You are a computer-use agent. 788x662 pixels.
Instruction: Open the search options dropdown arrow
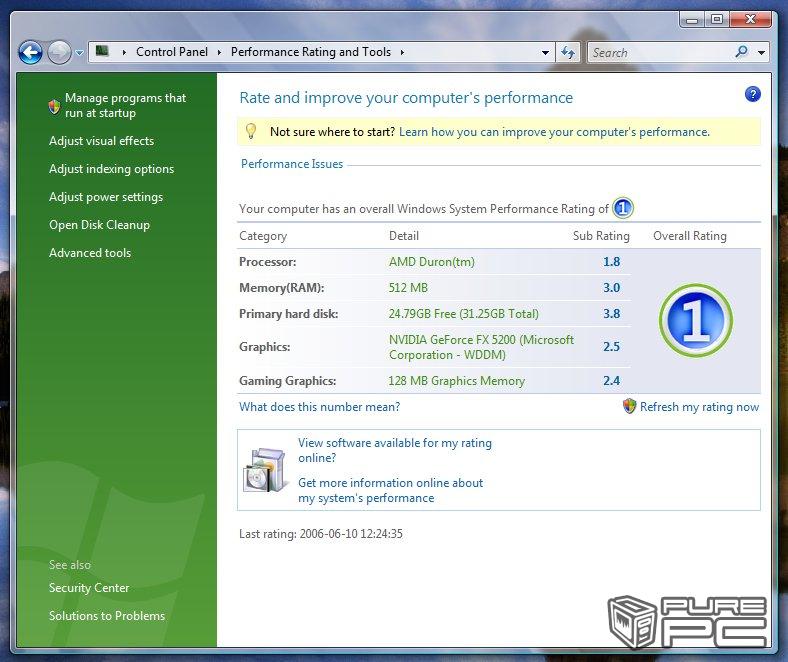pyautogui.click(x=762, y=53)
